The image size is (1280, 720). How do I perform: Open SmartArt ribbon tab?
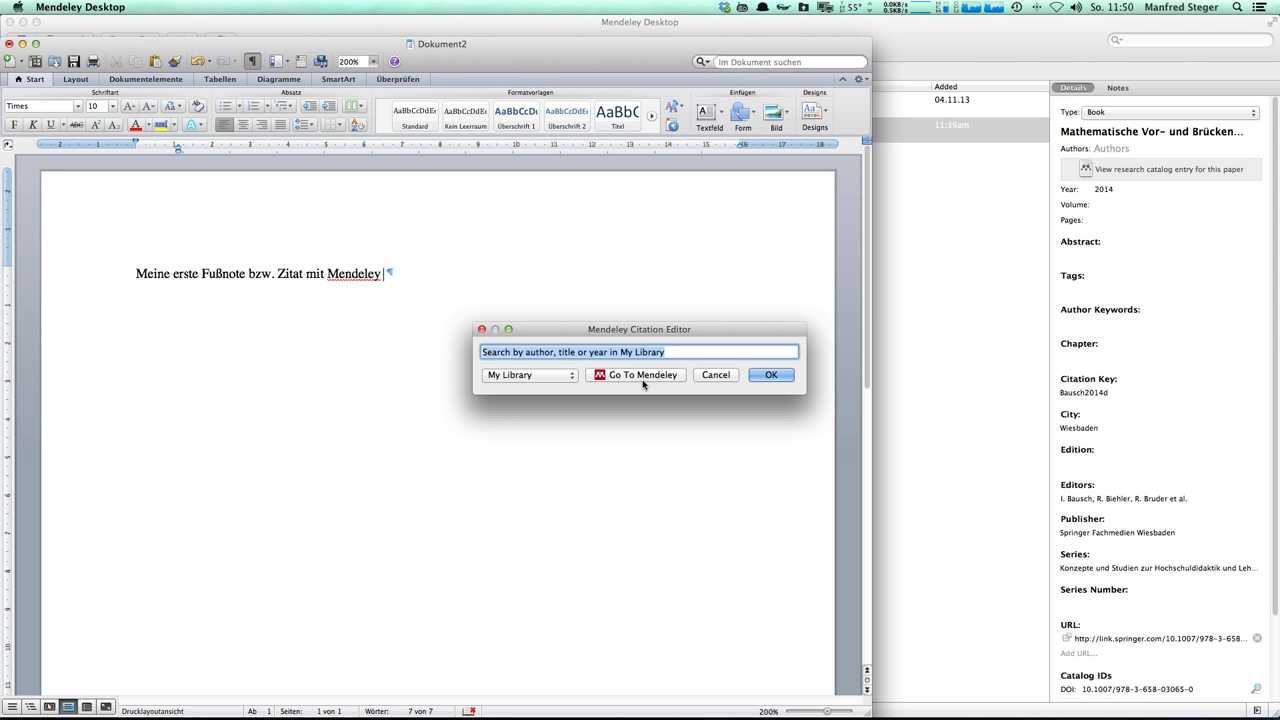(x=338, y=79)
